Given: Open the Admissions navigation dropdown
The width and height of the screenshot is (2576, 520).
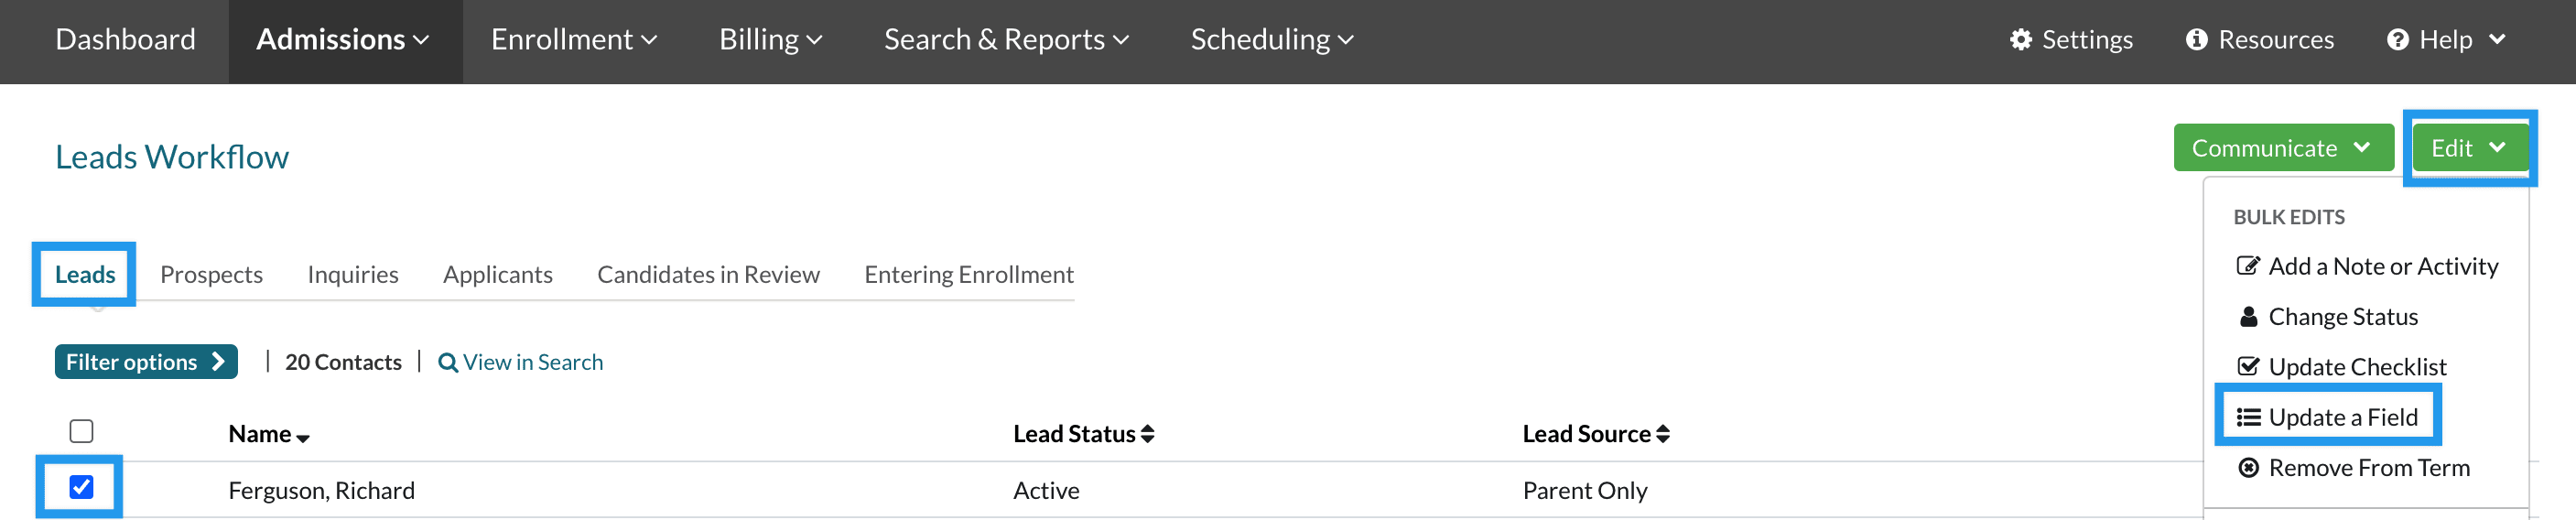Looking at the screenshot, I should (x=343, y=40).
